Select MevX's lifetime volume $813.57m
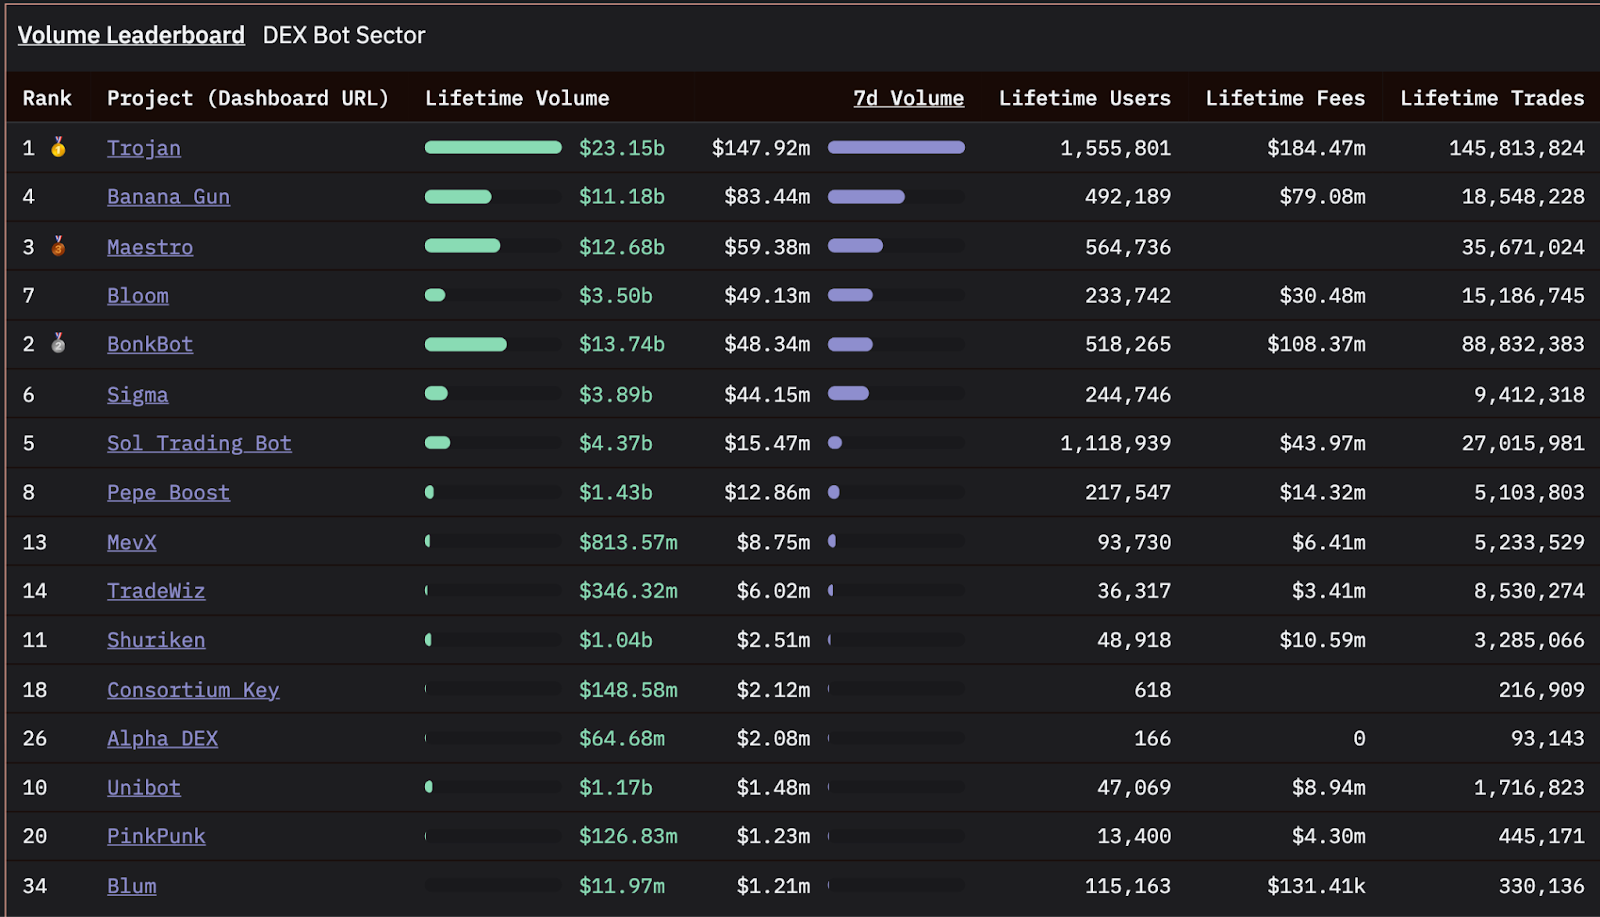 click(628, 542)
